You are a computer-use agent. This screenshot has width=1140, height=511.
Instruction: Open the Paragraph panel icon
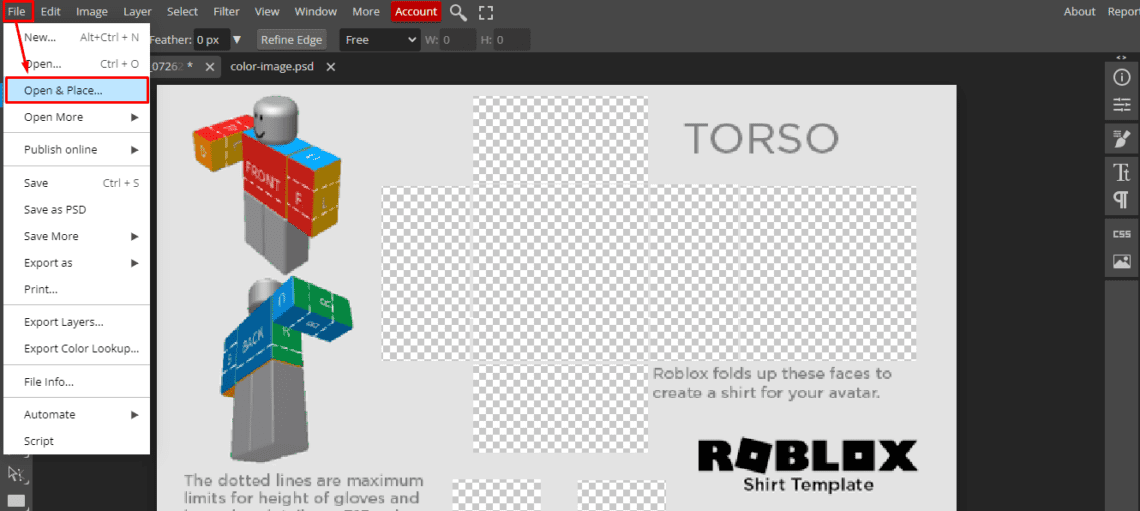click(x=1121, y=200)
